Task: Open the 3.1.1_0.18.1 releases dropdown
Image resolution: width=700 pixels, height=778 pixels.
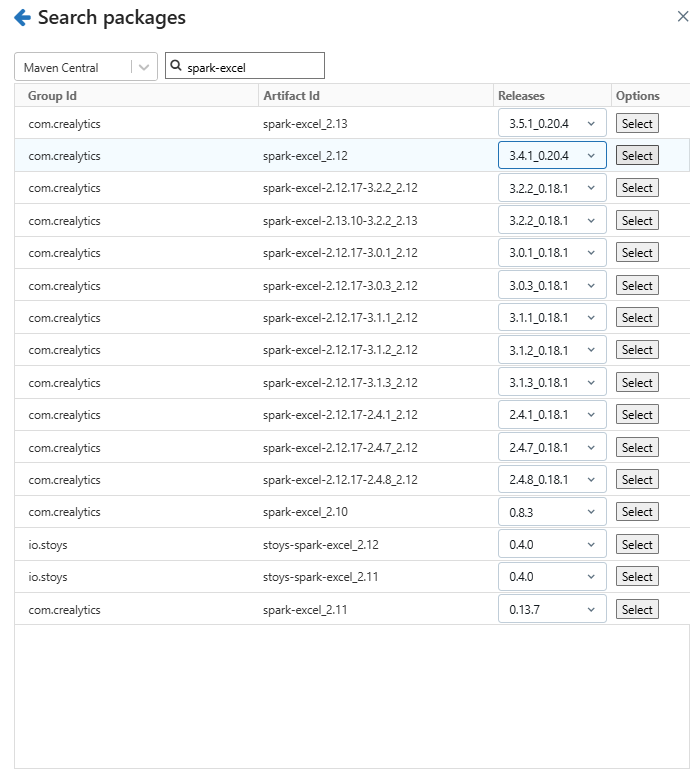Action: [x=552, y=318]
